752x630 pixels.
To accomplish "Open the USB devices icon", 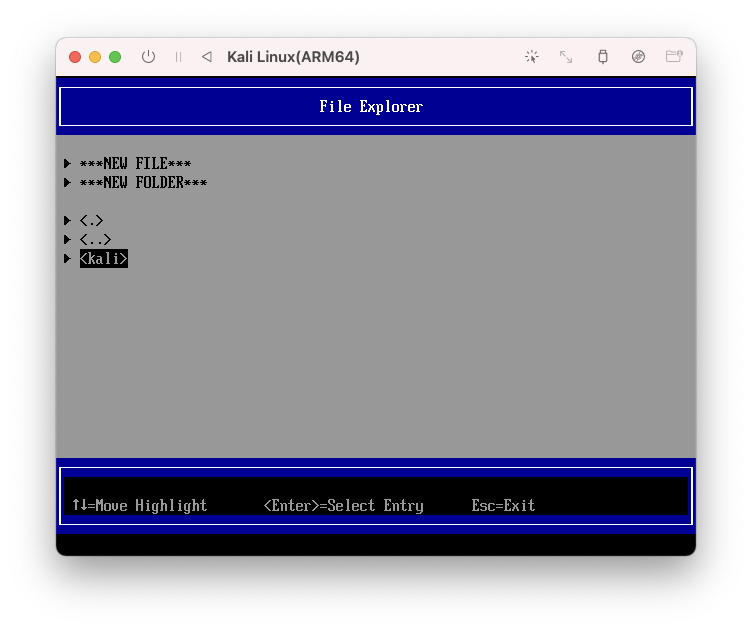I will (603, 57).
